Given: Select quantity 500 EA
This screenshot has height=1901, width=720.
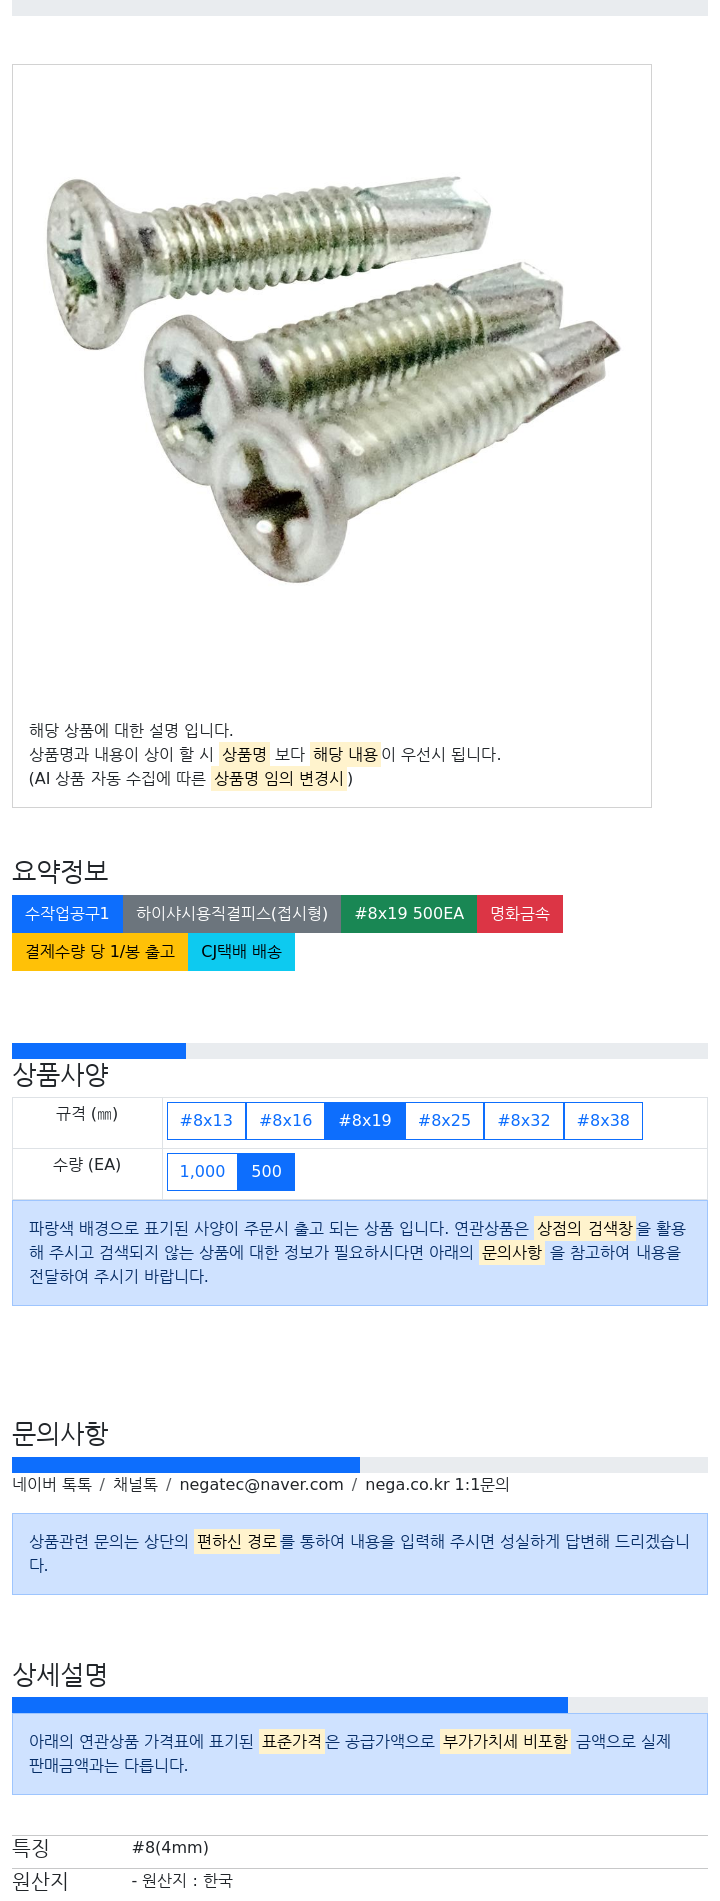Looking at the screenshot, I should tap(266, 1171).
